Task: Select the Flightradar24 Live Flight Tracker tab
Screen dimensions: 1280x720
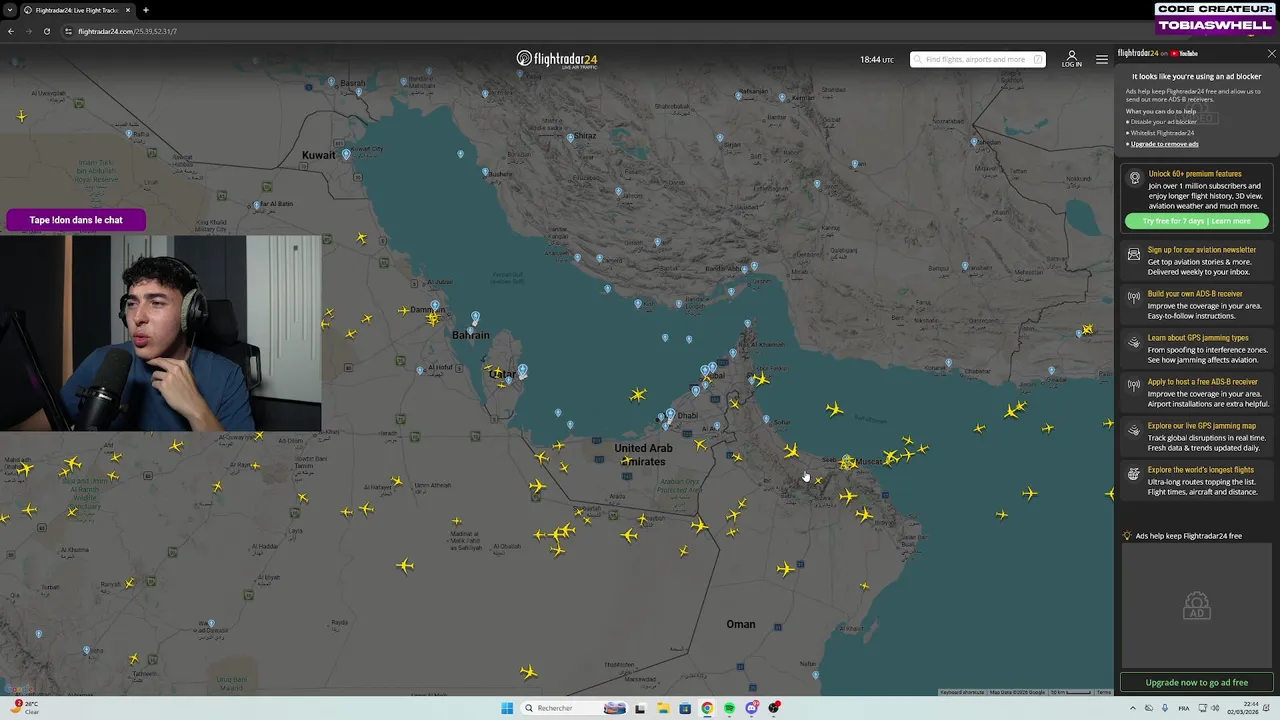Action: [77, 10]
